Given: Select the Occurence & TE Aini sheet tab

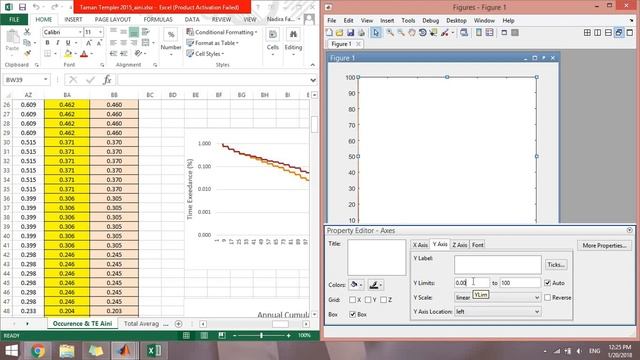Looking at the screenshot, I should tap(82, 324).
